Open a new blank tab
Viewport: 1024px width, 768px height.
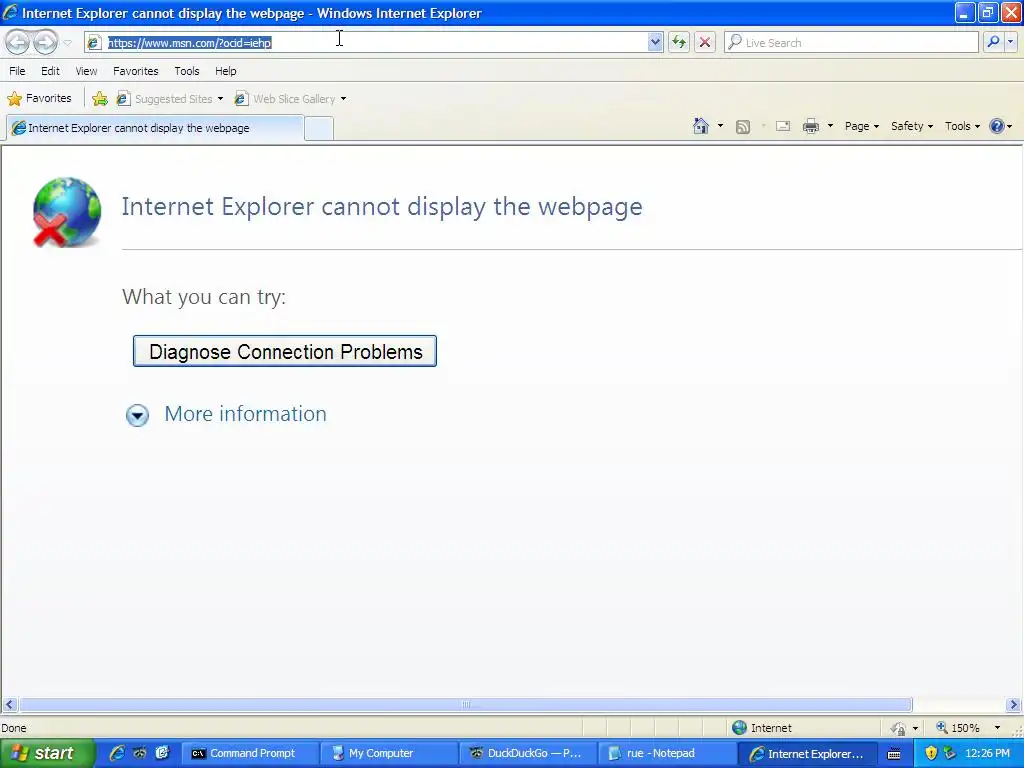point(319,128)
